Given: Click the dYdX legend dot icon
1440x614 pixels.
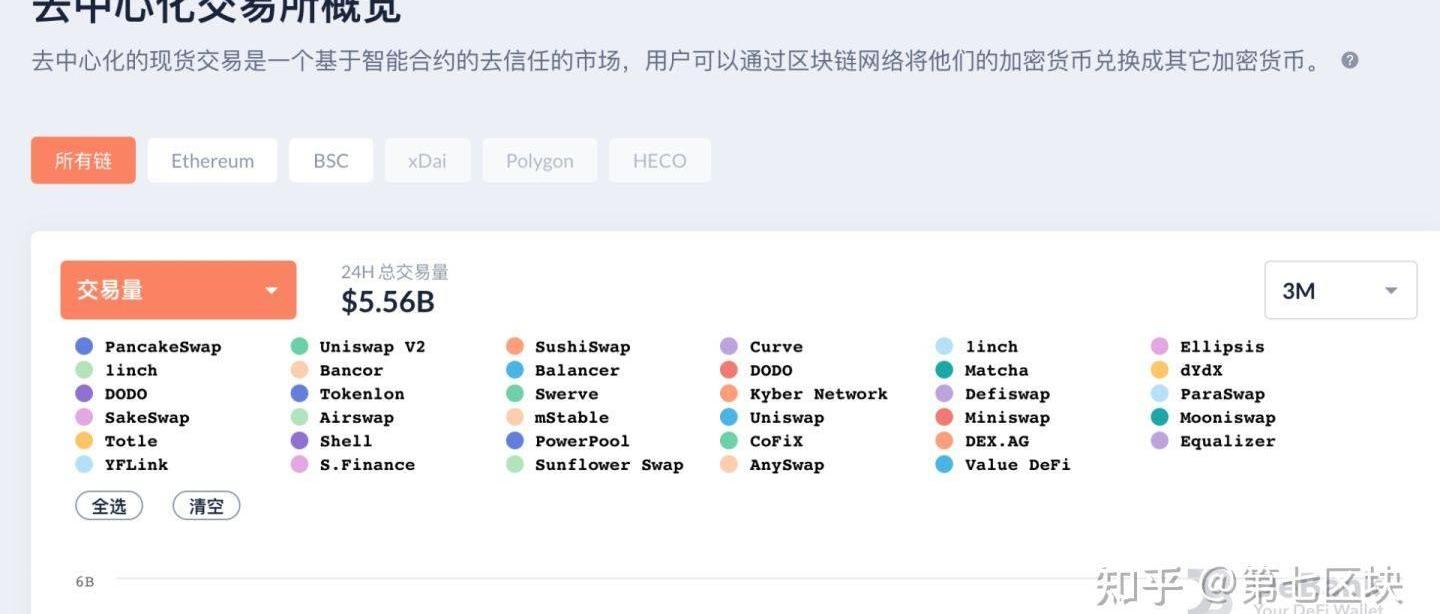Looking at the screenshot, I should click(x=1159, y=371).
